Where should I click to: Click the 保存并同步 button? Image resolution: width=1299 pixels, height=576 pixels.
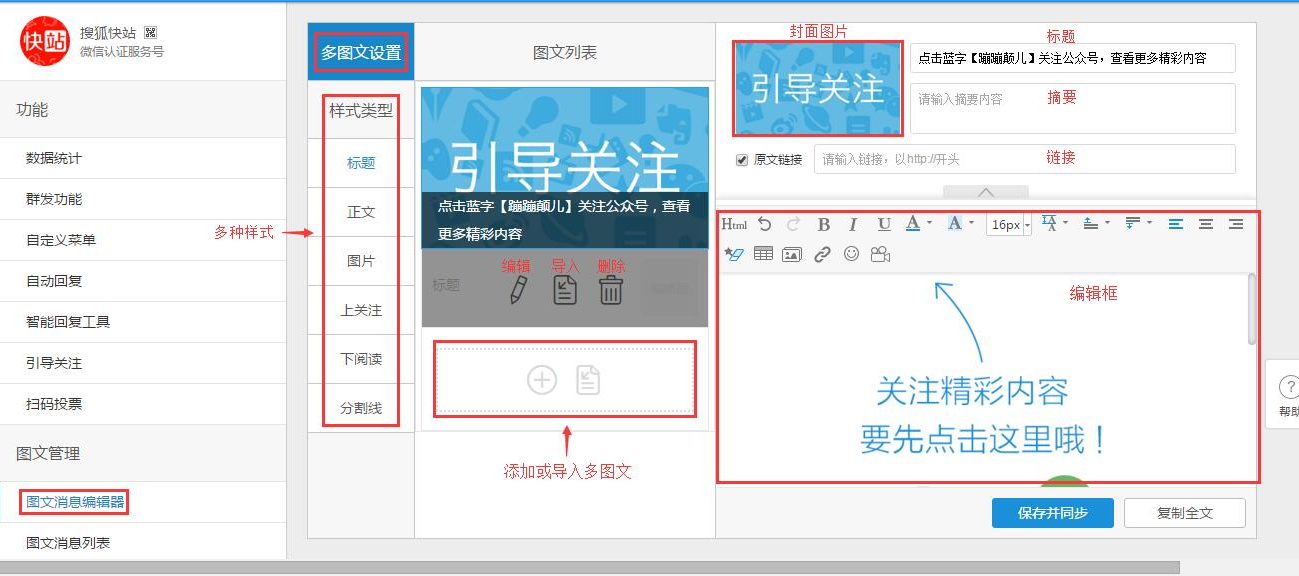(1052, 513)
